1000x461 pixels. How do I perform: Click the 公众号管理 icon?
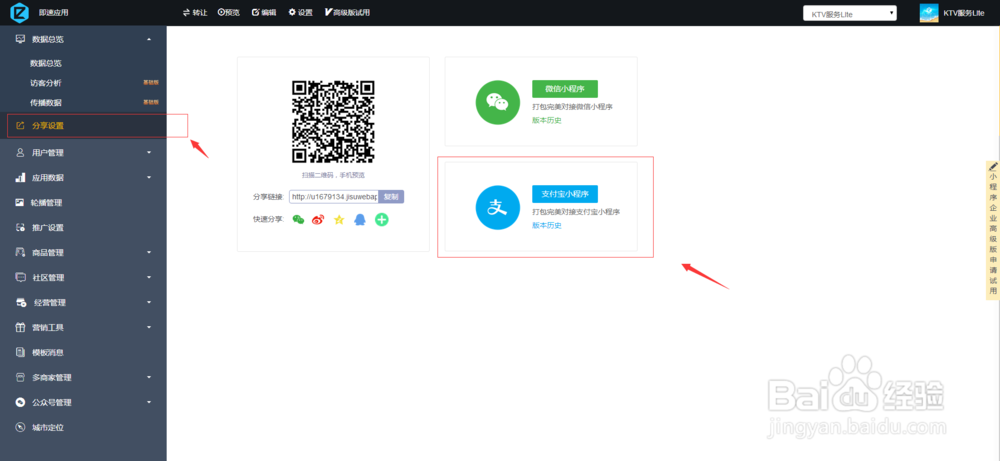point(20,402)
